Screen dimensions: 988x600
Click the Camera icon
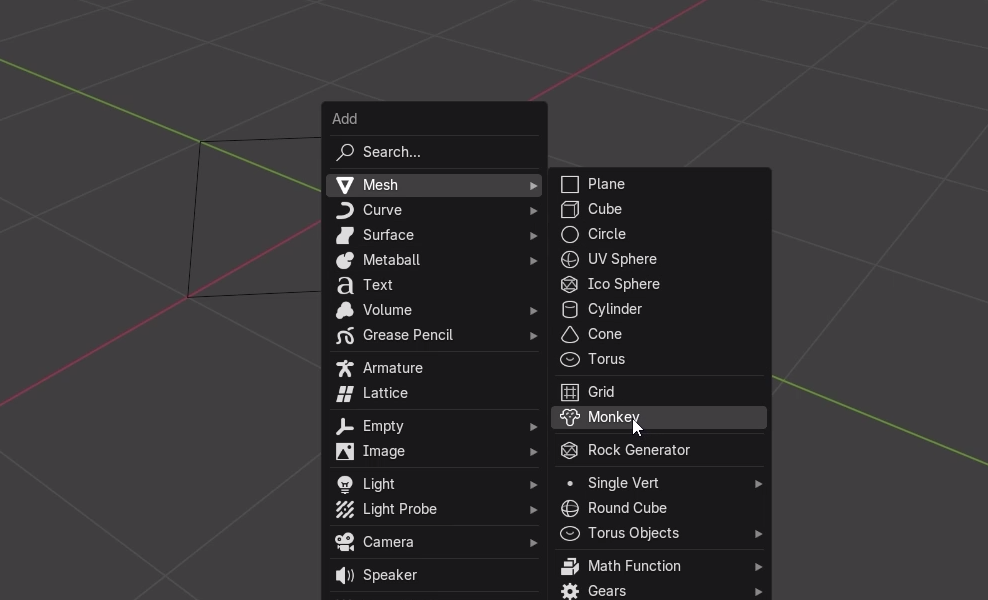(345, 542)
